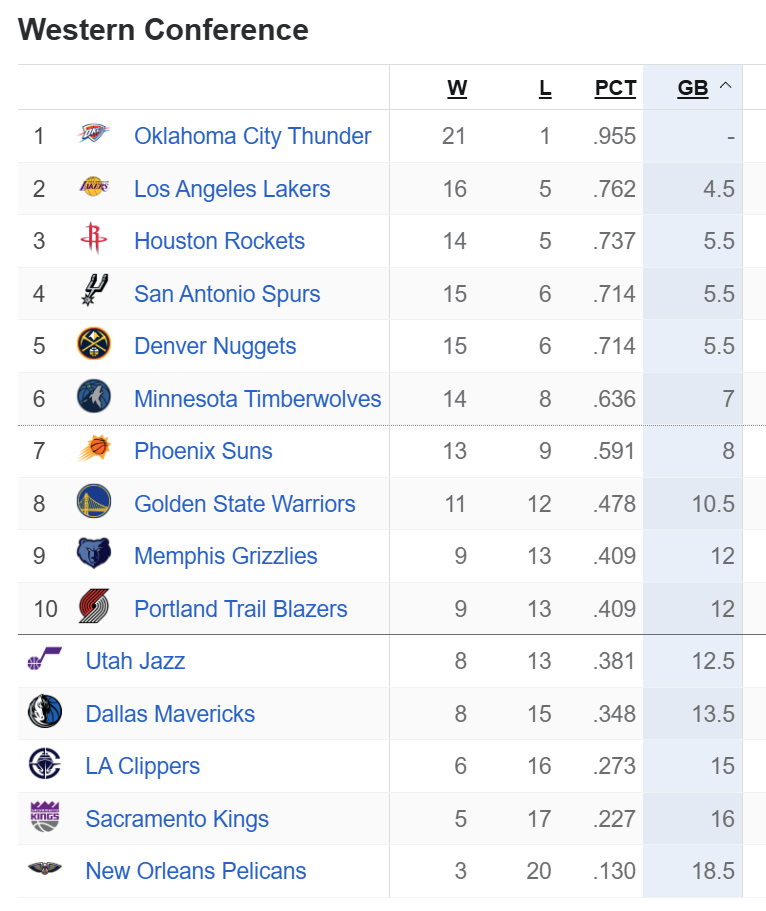Click the Oklahoma City Thunder logo icon
Viewport: 766px width, 911px height.
[x=94, y=135]
